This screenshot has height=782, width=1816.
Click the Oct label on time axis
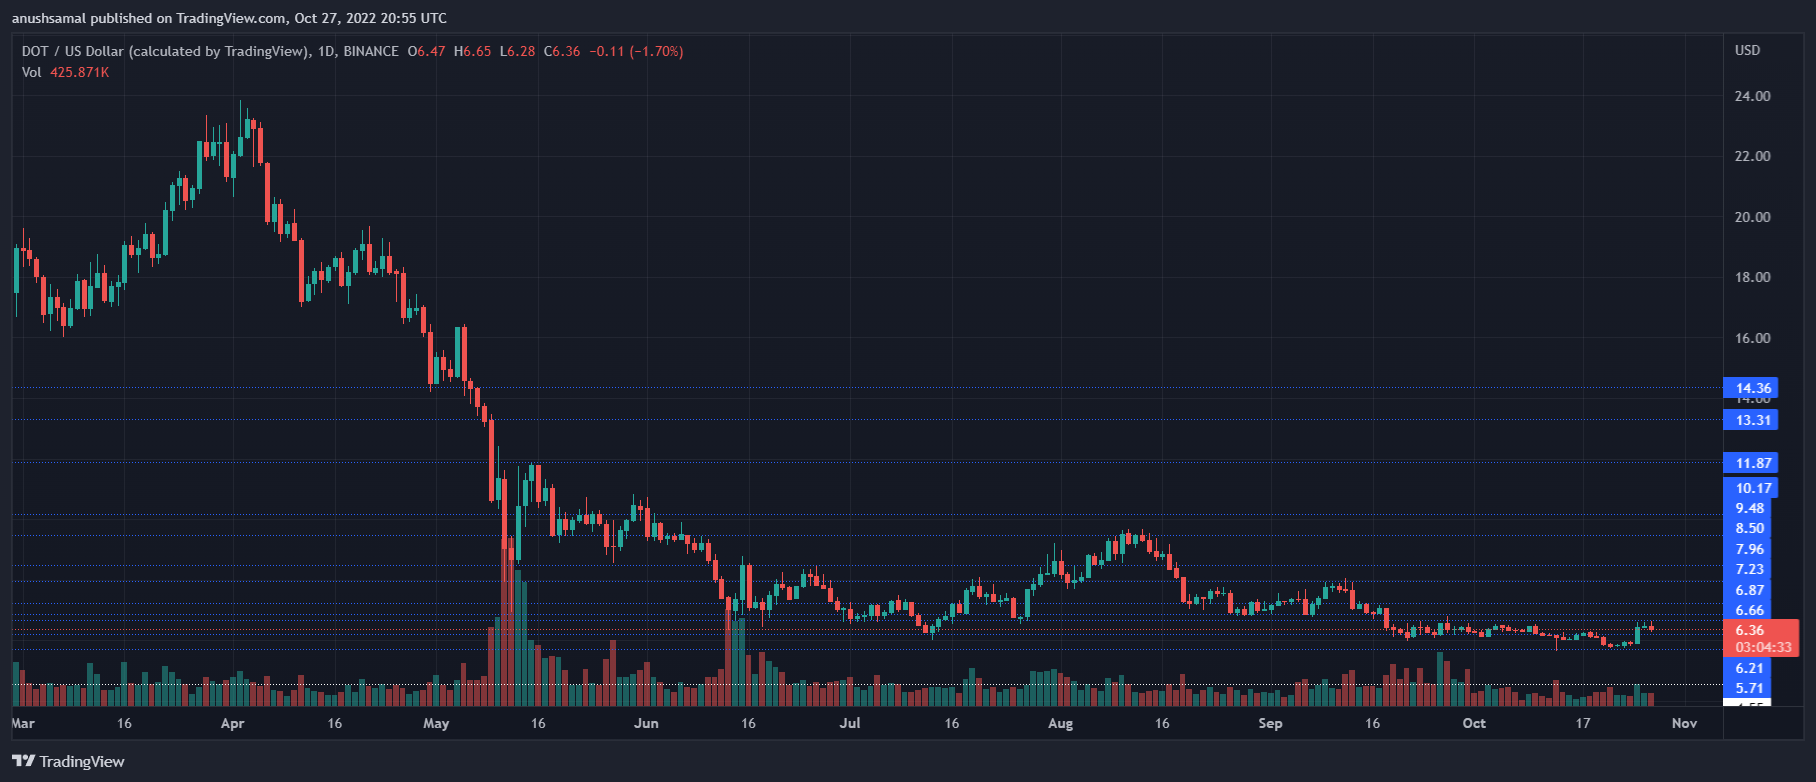pyautogui.click(x=1474, y=723)
